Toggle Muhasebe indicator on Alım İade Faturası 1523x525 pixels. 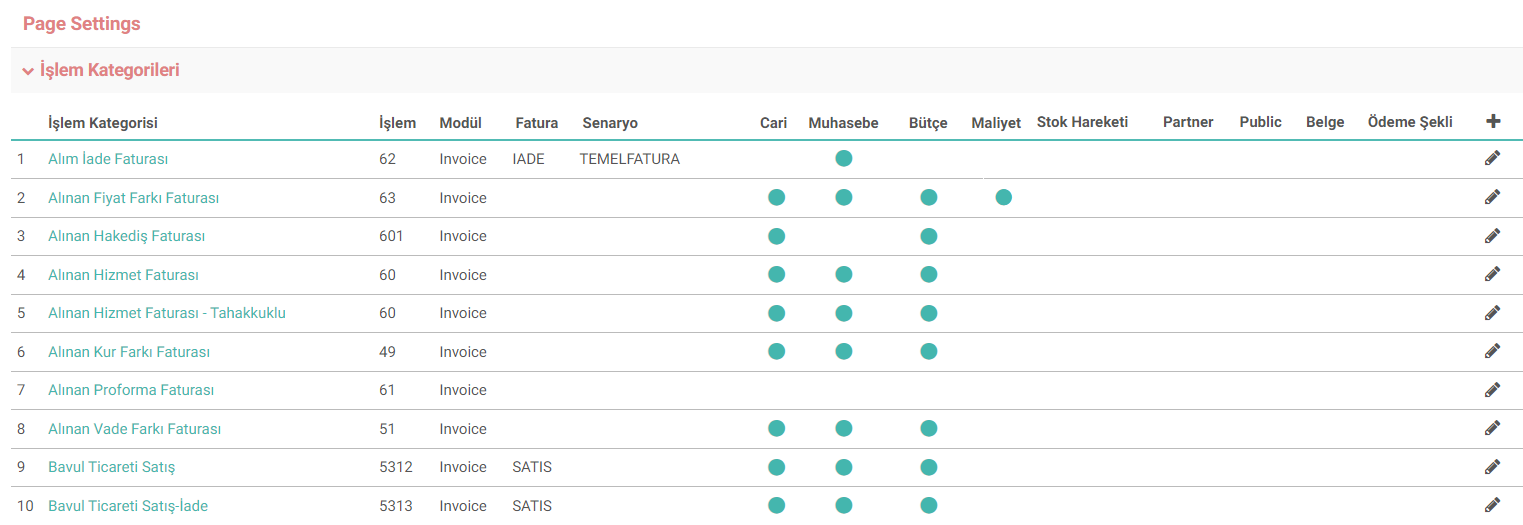[x=844, y=158]
